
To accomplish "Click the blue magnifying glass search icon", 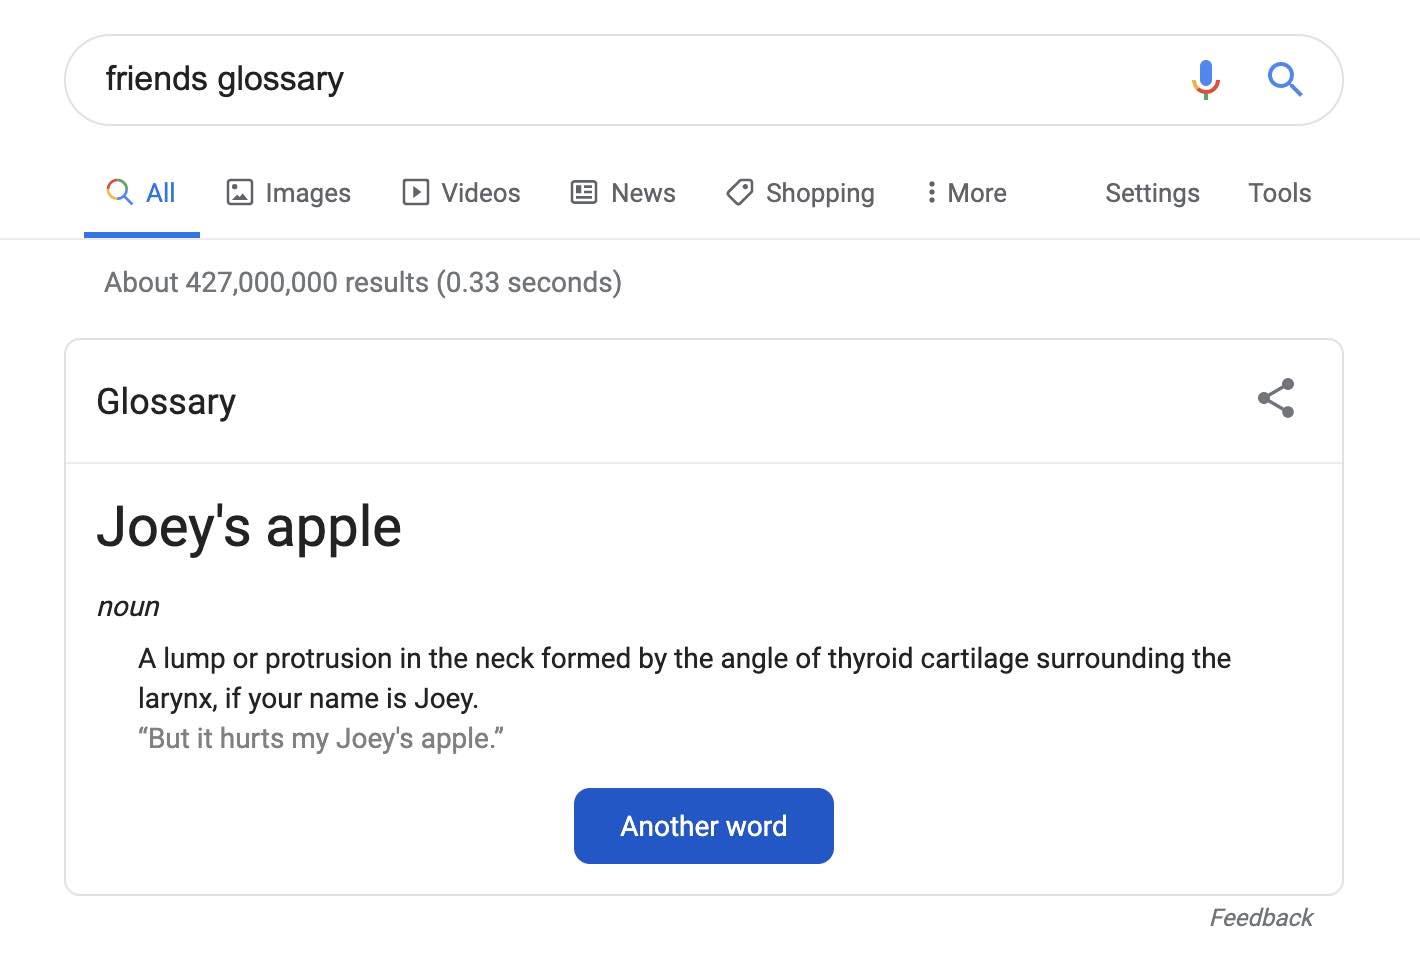I will click(x=1284, y=79).
